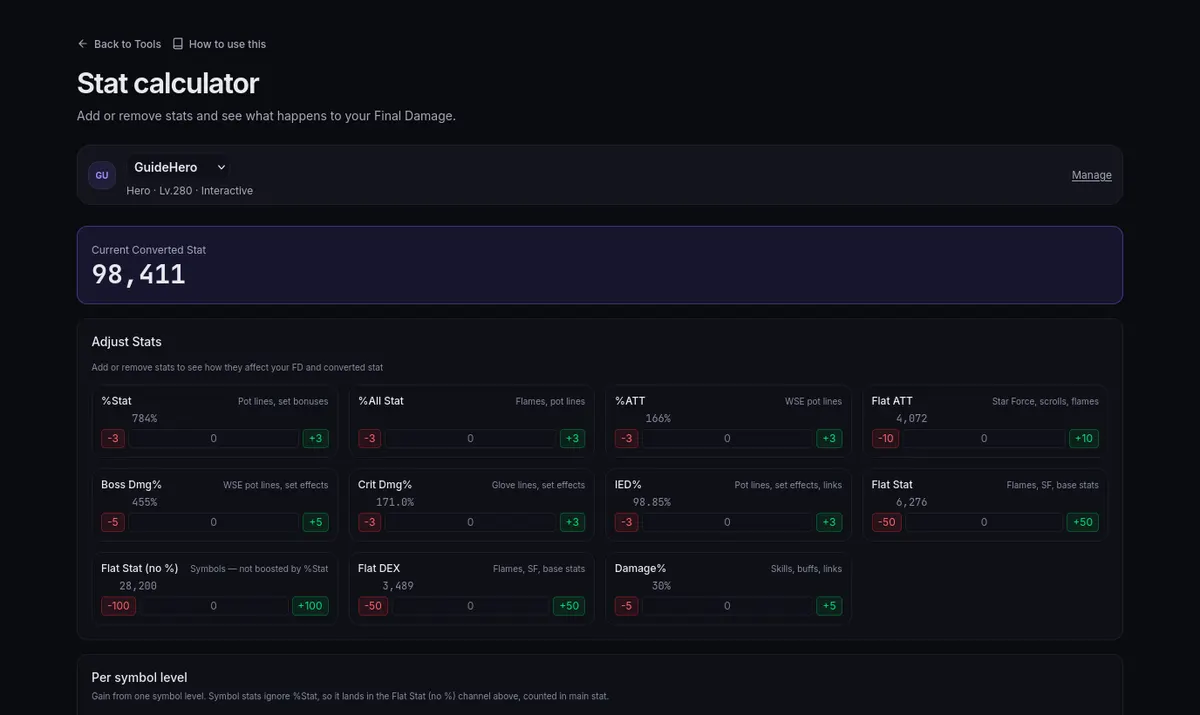Increase %ATT with the +3 button

pyautogui.click(x=829, y=438)
